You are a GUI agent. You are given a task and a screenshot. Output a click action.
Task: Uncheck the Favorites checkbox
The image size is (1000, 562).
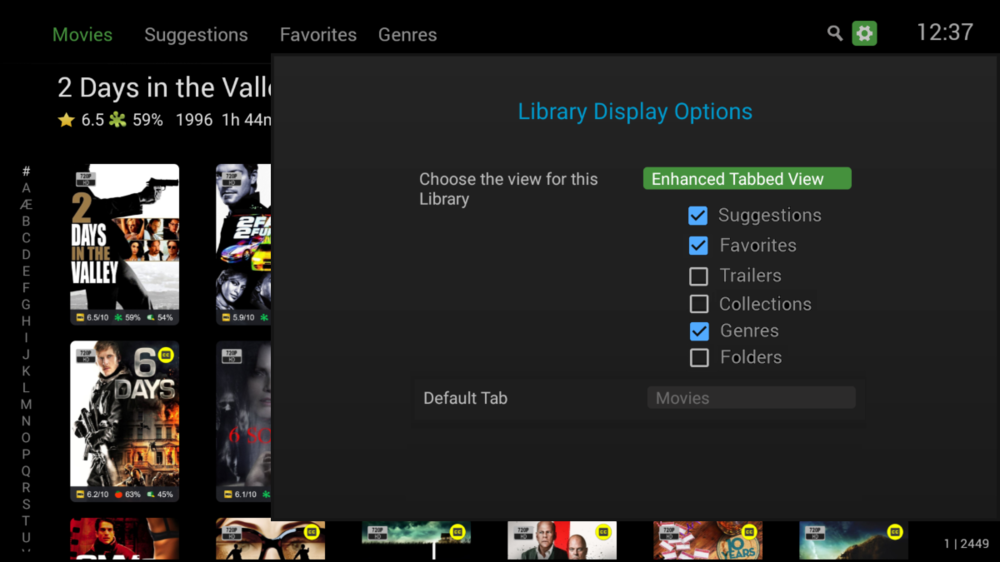coord(698,246)
